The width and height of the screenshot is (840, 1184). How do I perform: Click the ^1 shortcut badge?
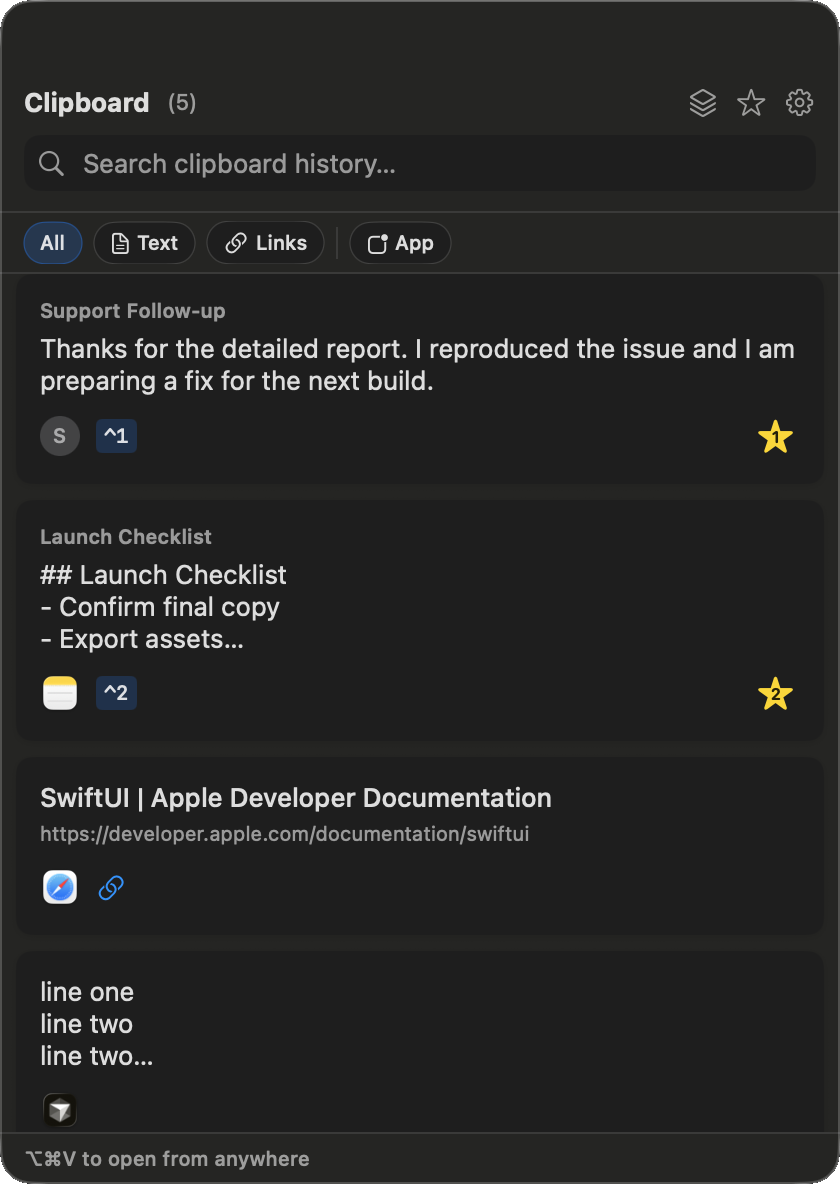tap(116, 436)
